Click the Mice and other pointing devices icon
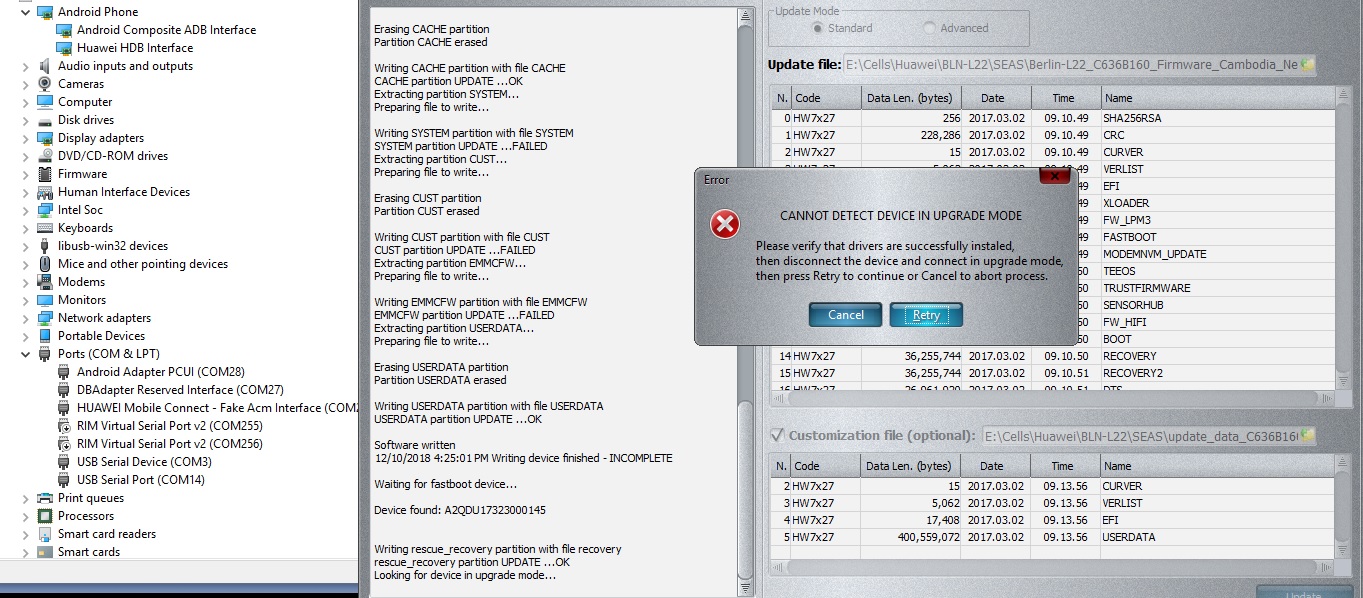 45,264
